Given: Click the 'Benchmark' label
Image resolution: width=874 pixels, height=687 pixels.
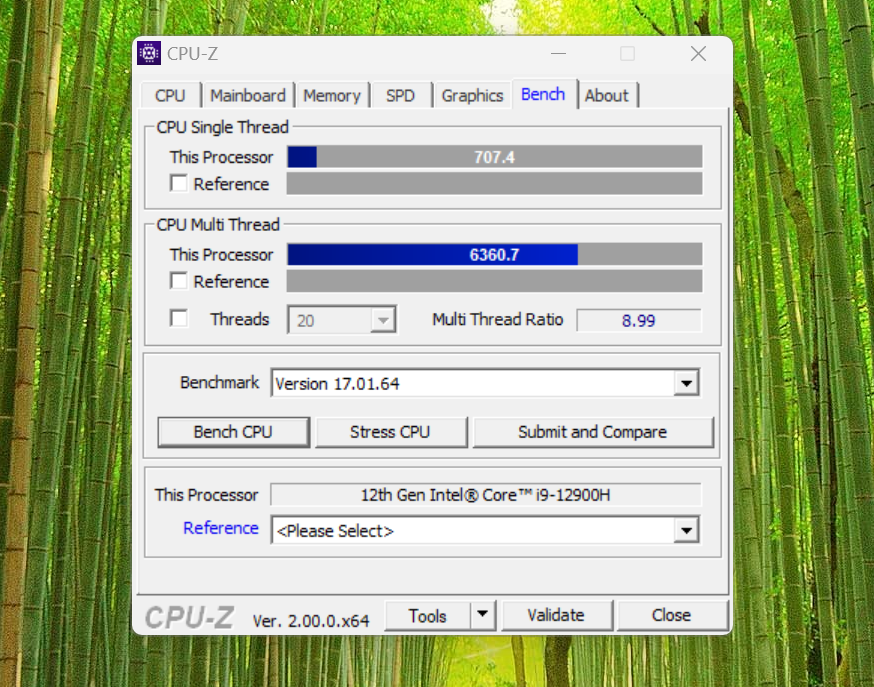Looking at the screenshot, I should (x=220, y=382).
